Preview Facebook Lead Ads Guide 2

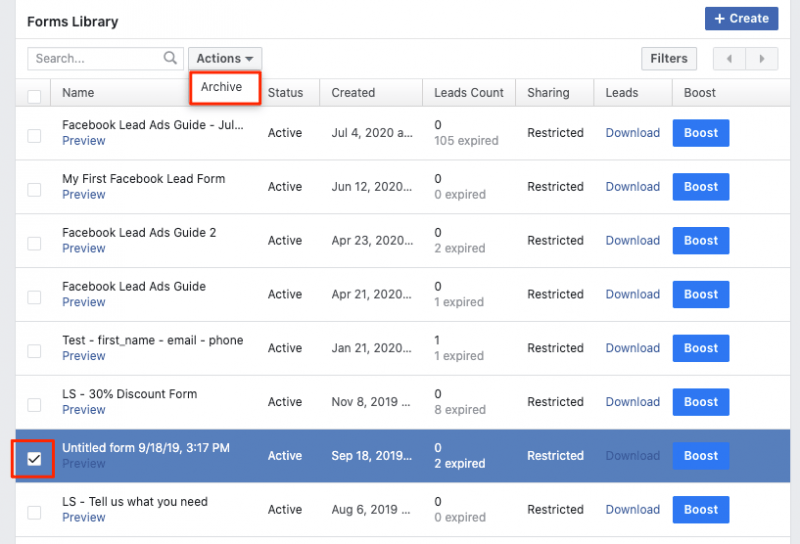(x=84, y=249)
